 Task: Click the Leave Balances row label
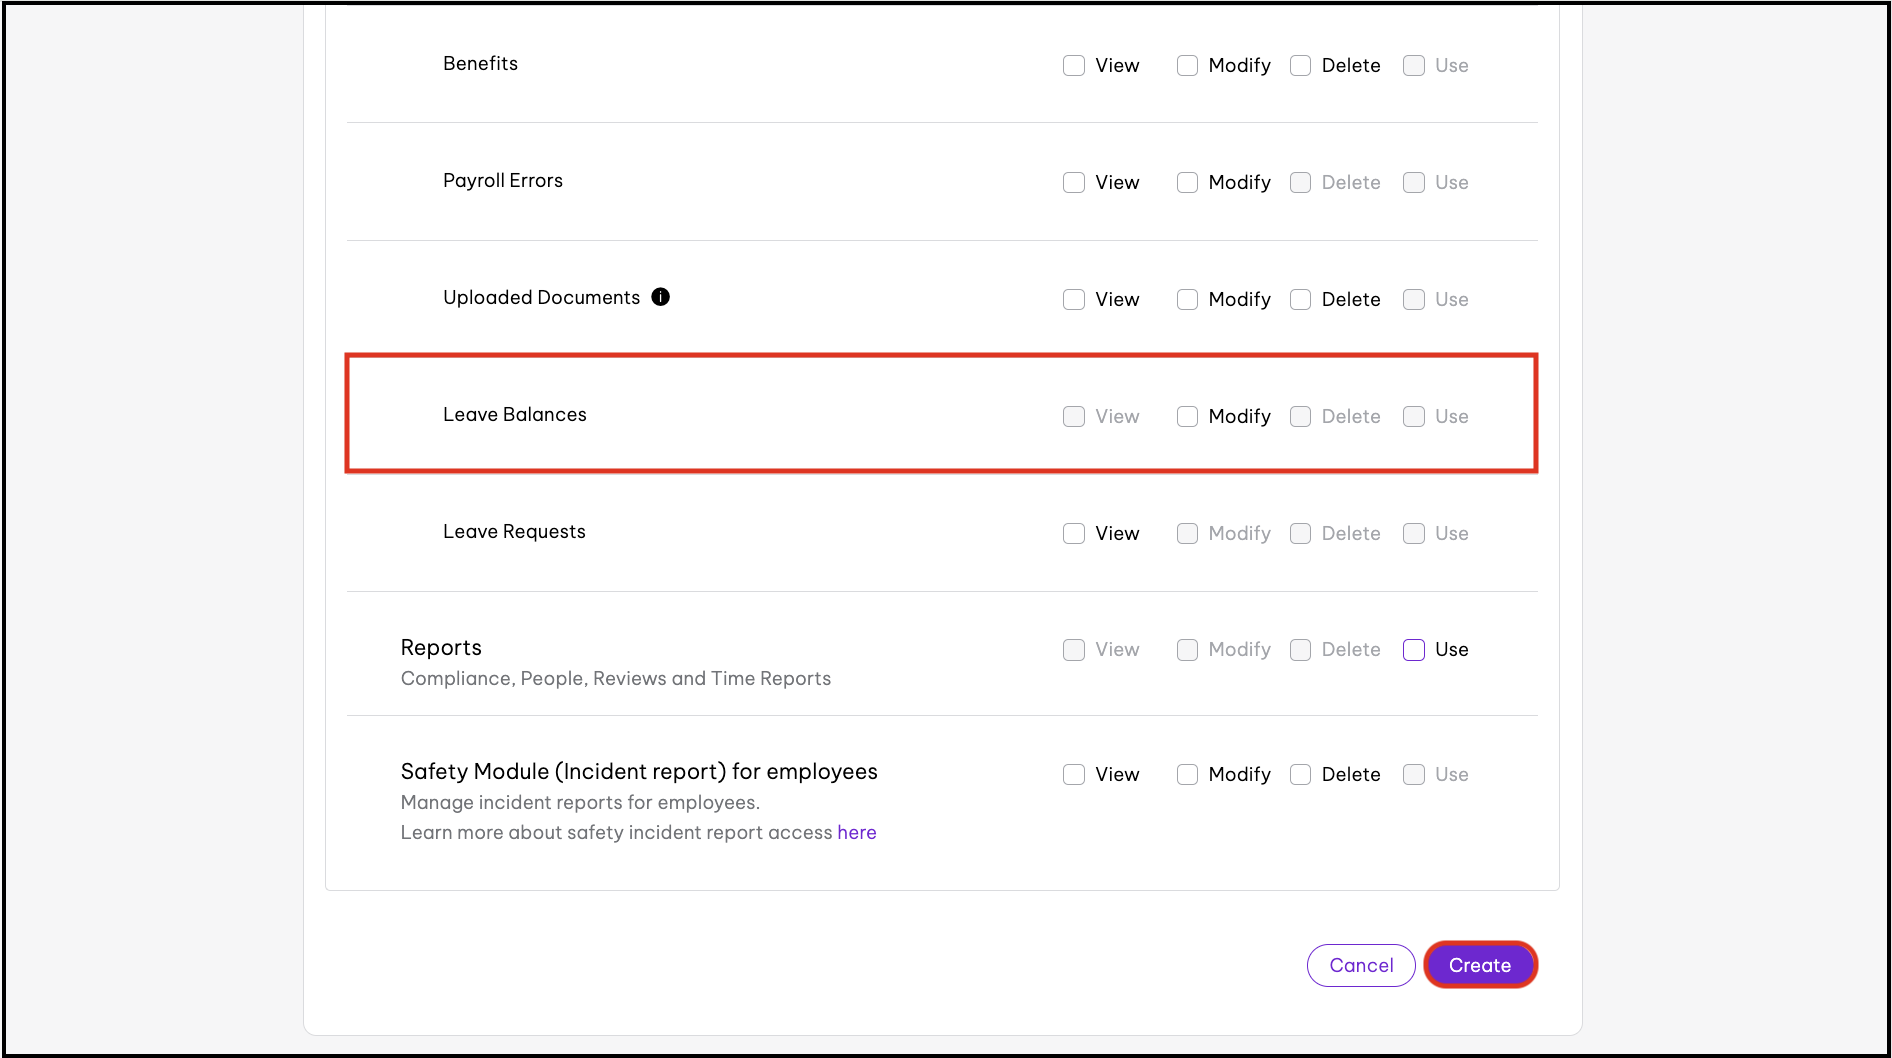(x=514, y=415)
